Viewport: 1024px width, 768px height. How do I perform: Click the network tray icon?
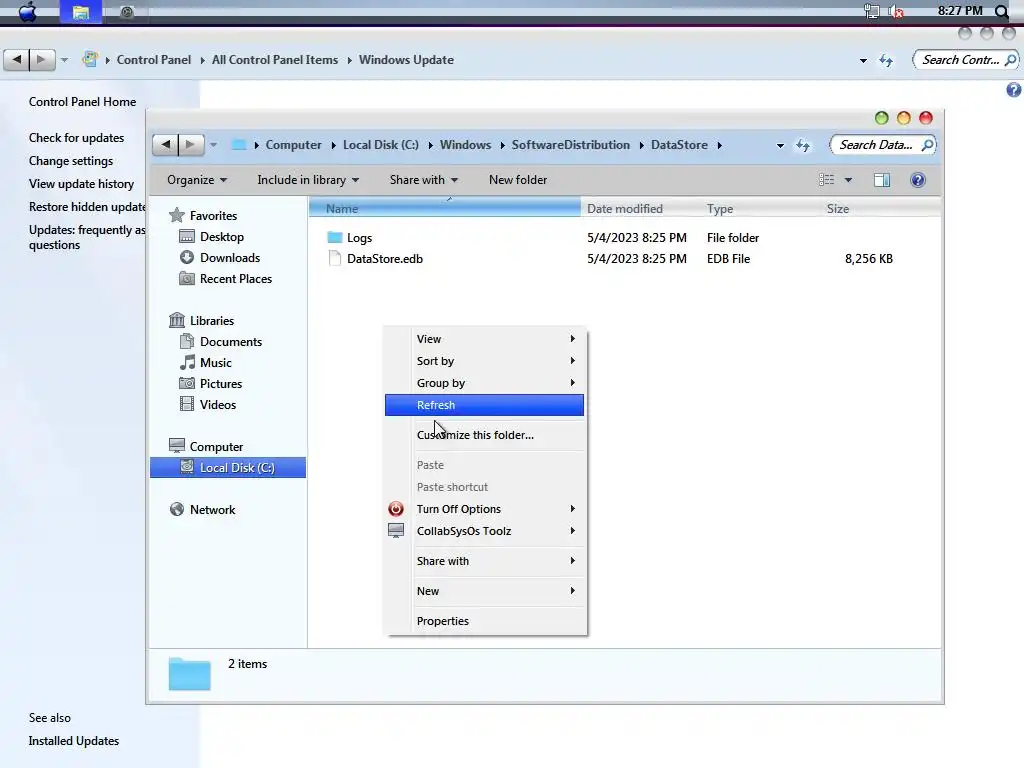(x=872, y=11)
